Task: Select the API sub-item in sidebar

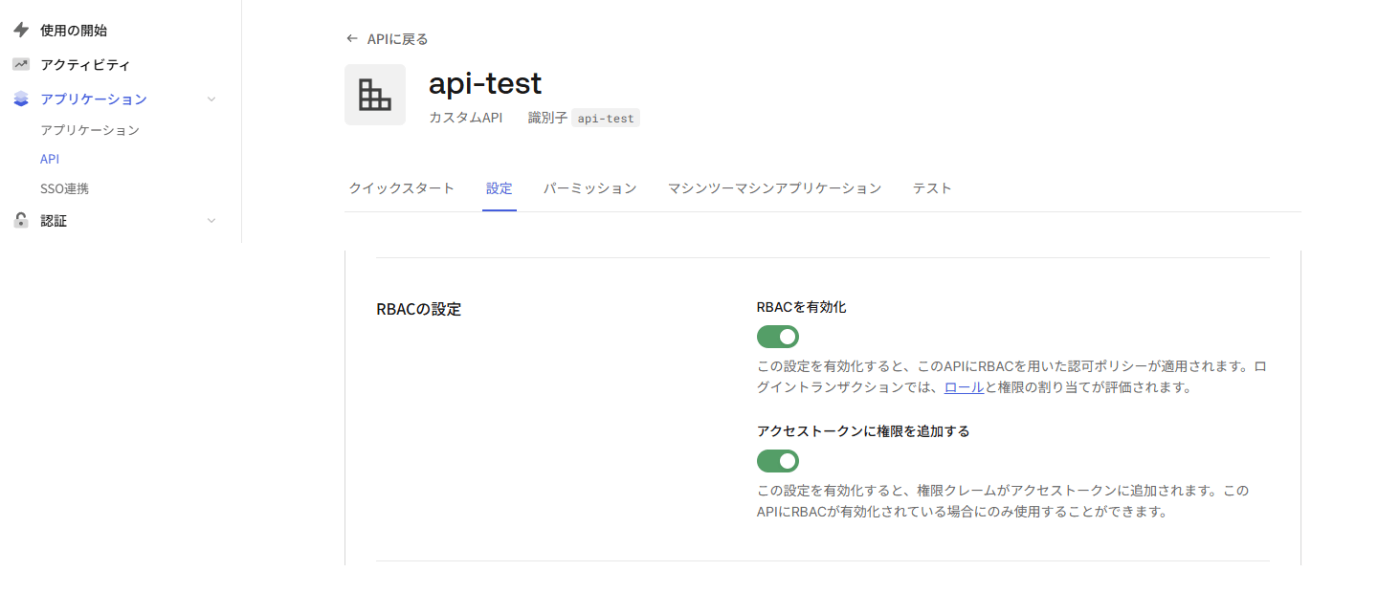Action: coord(50,159)
